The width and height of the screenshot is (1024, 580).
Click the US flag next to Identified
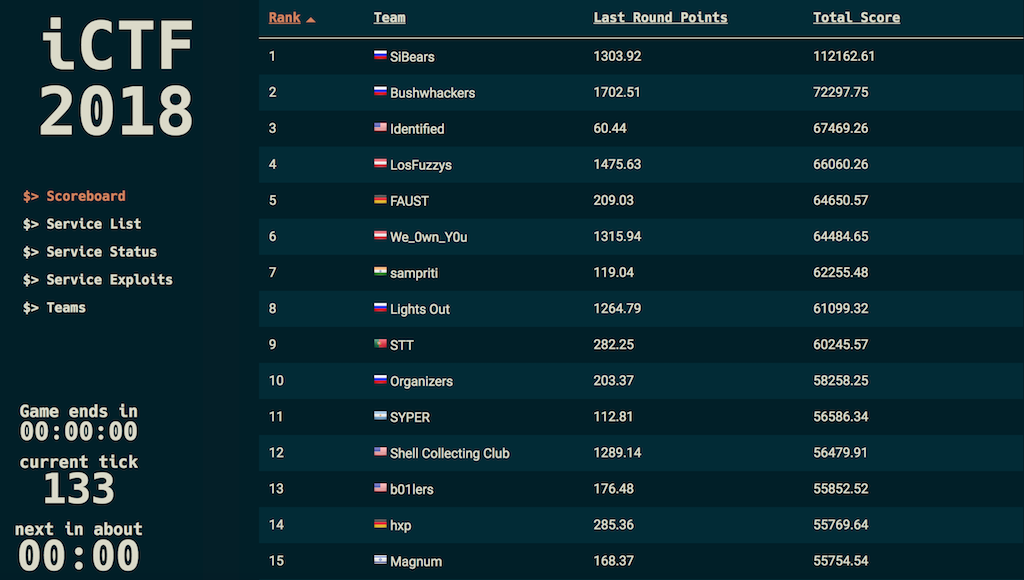[380, 127]
